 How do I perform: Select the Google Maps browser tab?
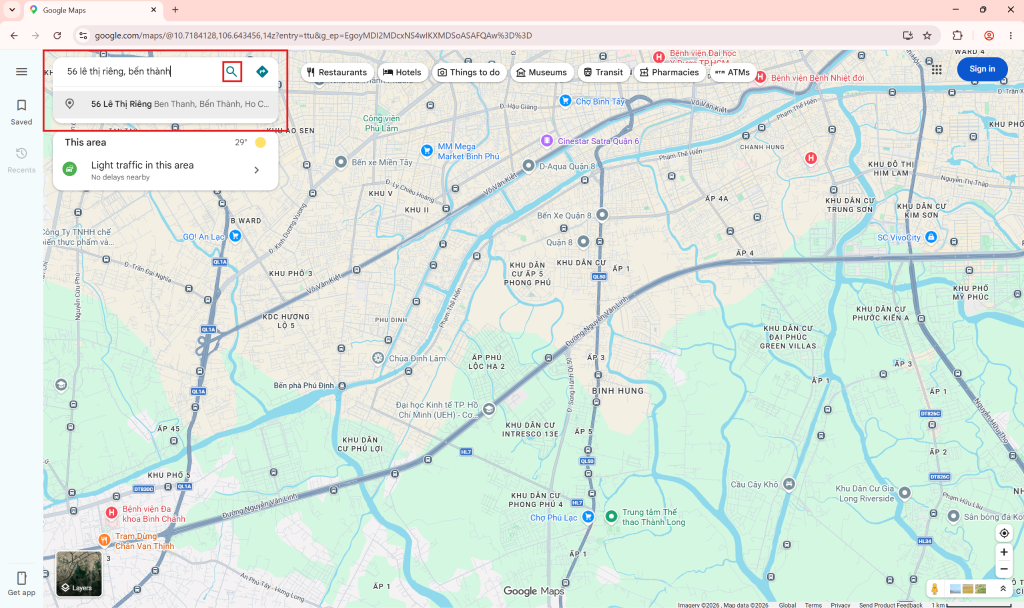(94, 10)
